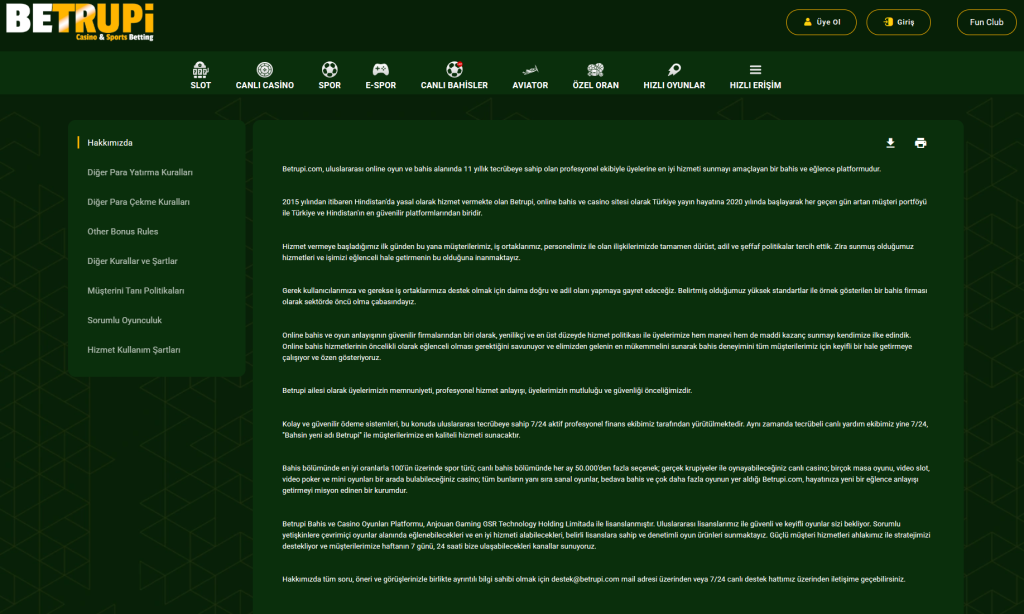Click the Canlı Casino chip icon
This screenshot has width=1024, height=614.
(x=264, y=69)
